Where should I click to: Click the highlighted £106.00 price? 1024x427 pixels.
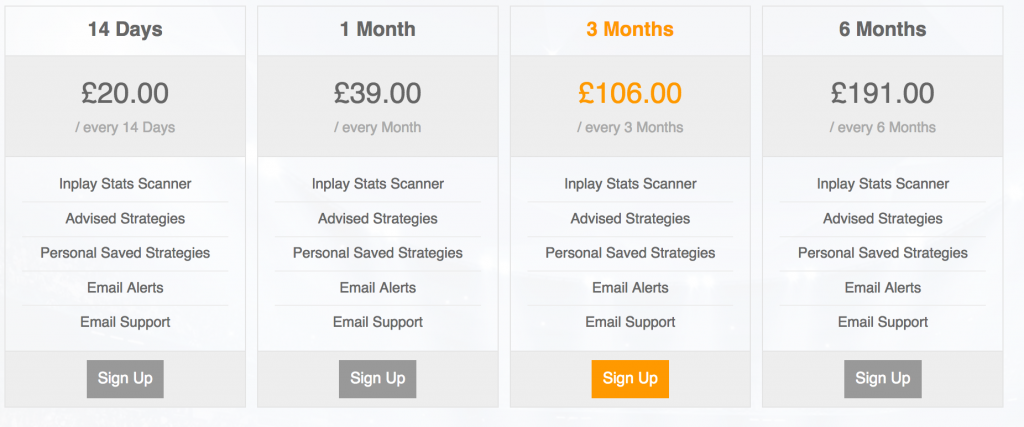click(x=630, y=93)
